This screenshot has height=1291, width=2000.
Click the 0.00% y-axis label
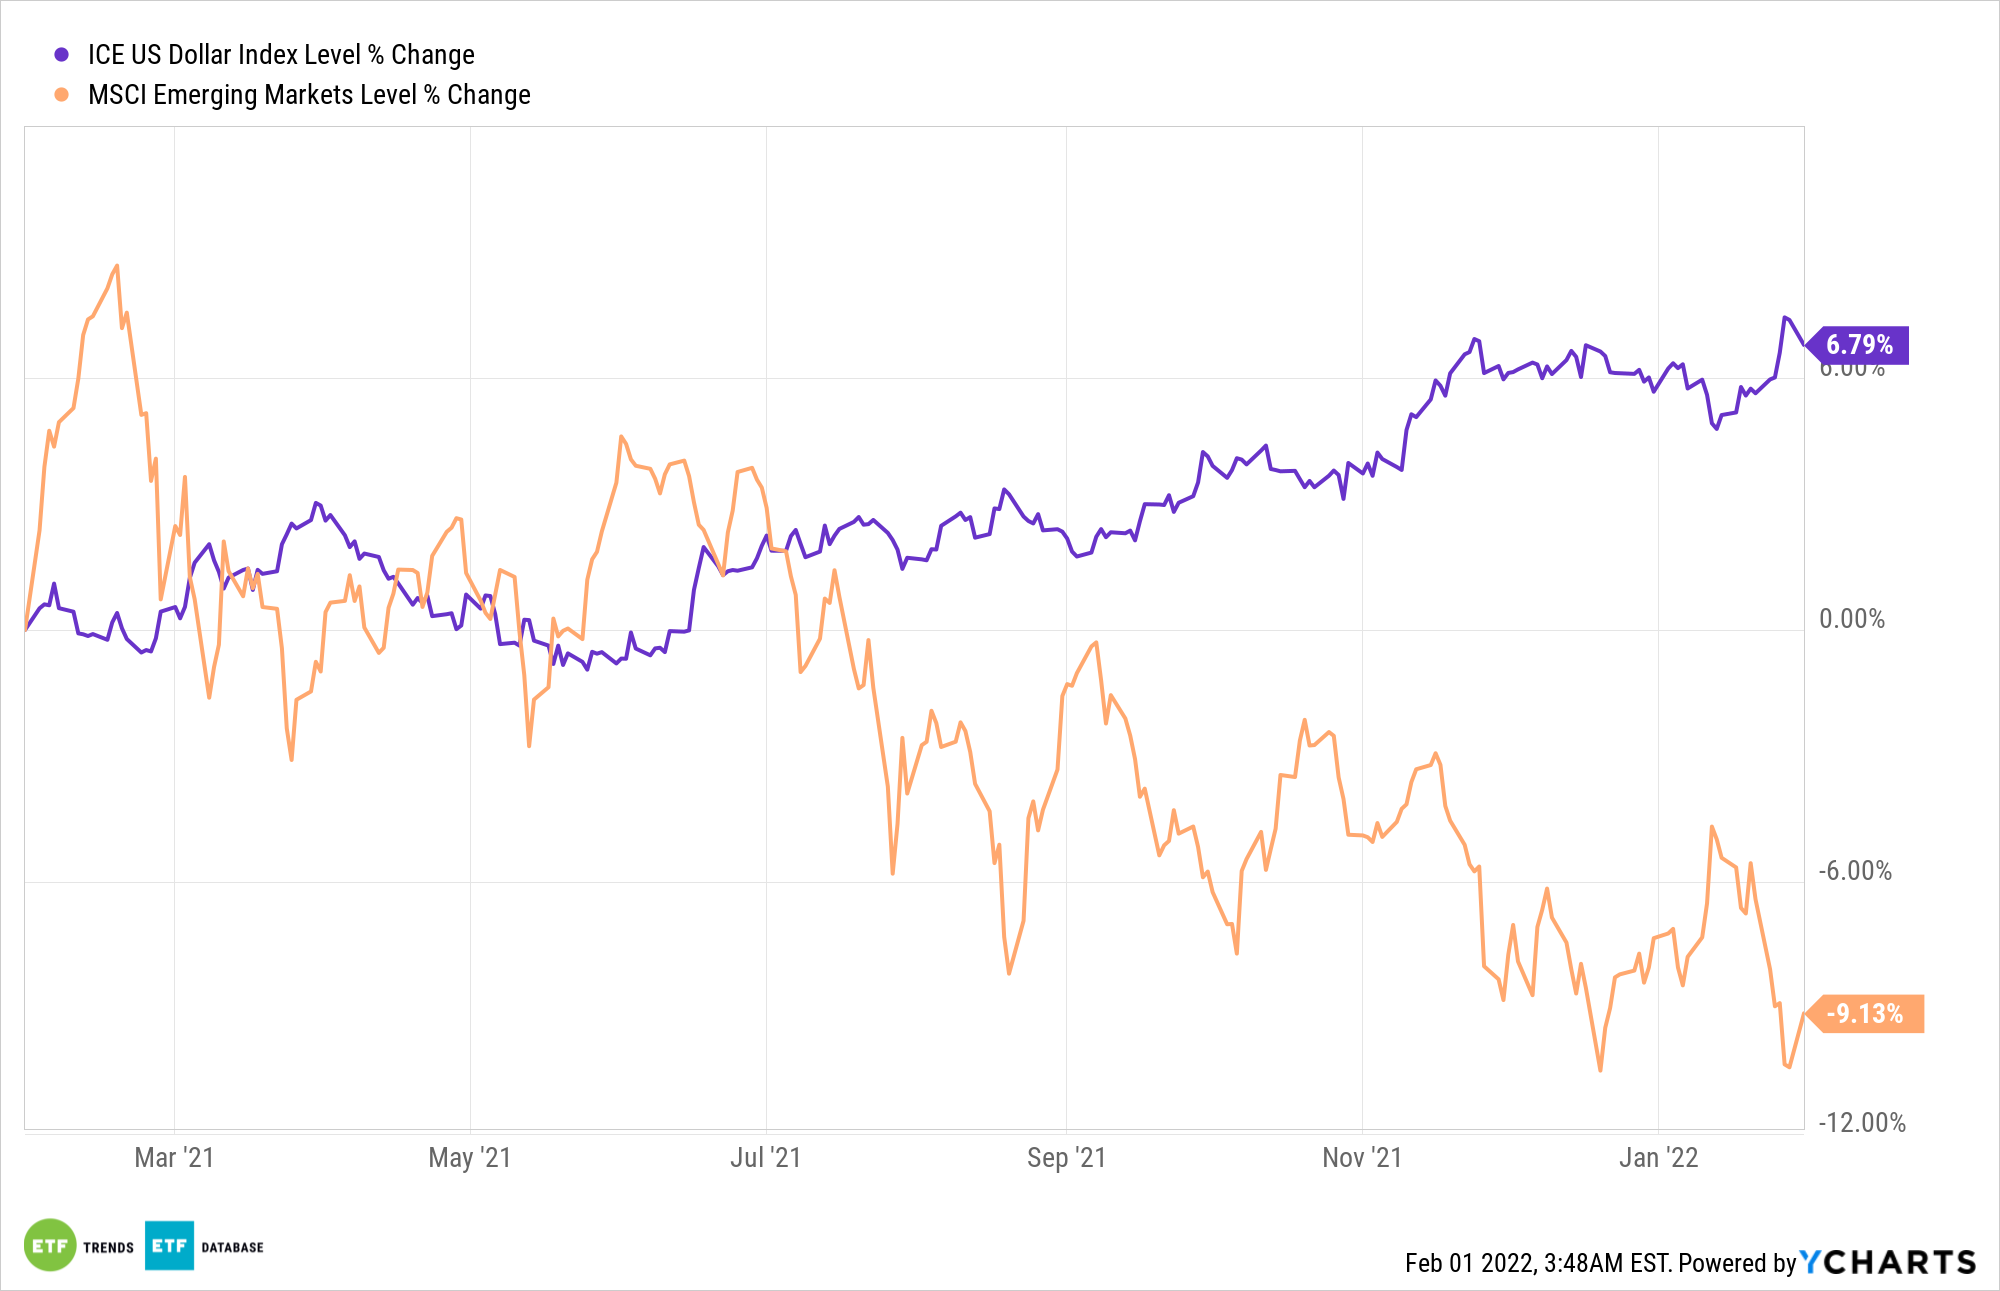(x=1852, y=619)
